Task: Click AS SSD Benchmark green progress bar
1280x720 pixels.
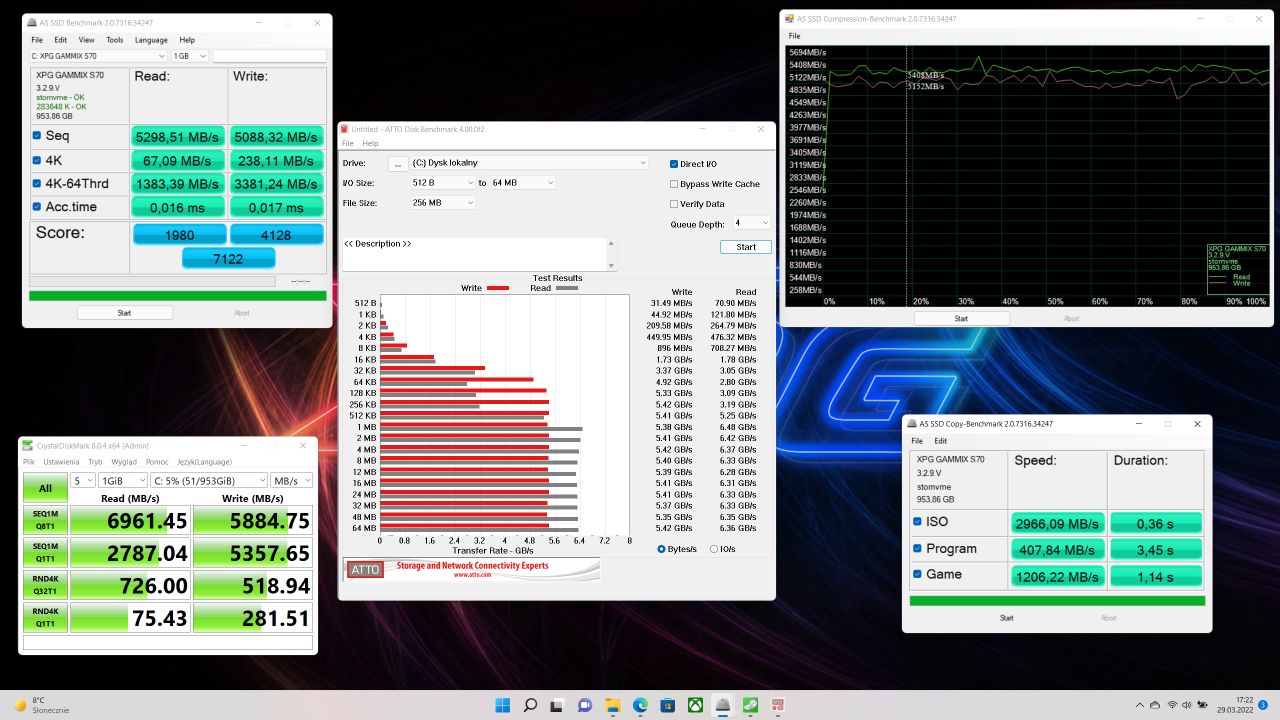Action: (x=178, y=296)
